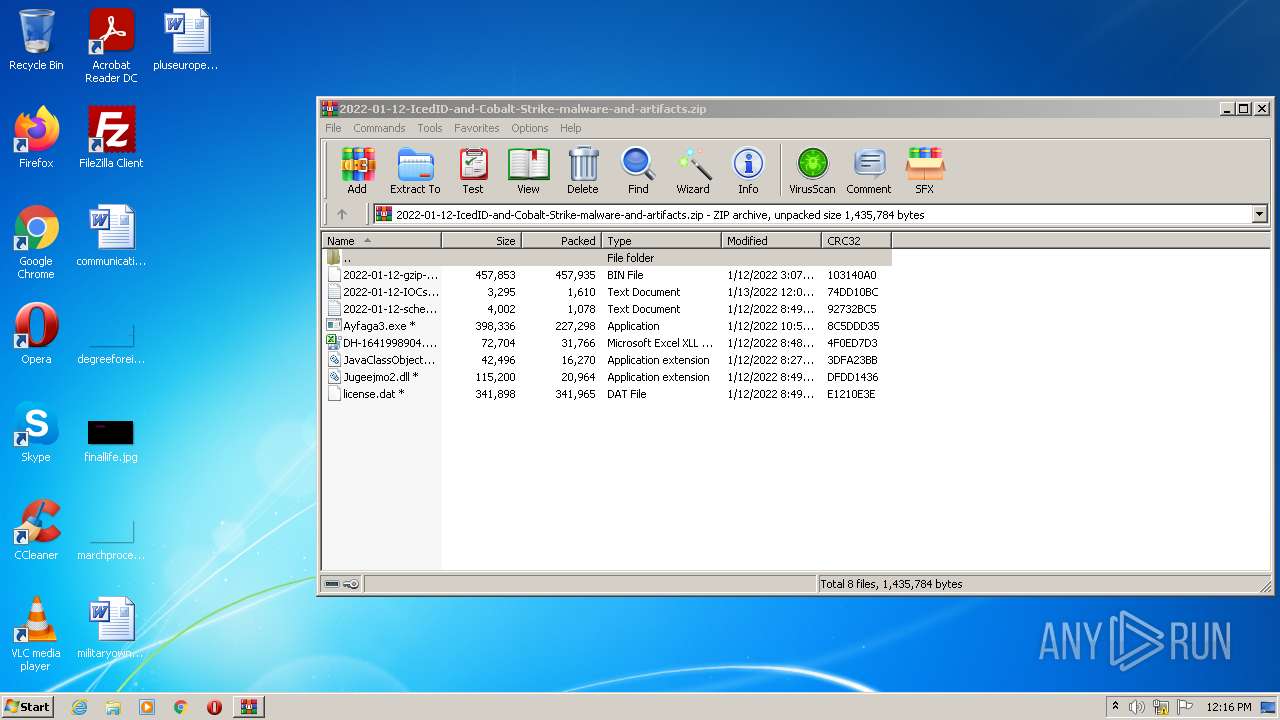Click the Add toolbar icon in WinRAR
Screen dimensions: 1280x720
point(357,171)
